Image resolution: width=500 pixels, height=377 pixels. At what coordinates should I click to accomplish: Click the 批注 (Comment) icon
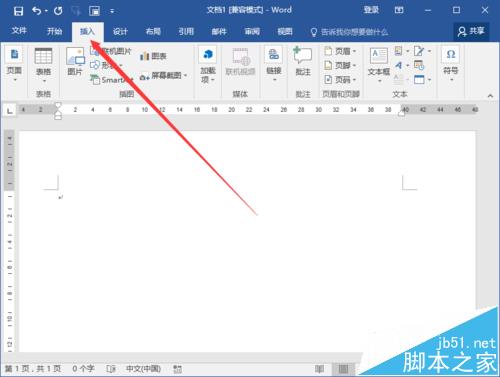click(x=303, y=61)
